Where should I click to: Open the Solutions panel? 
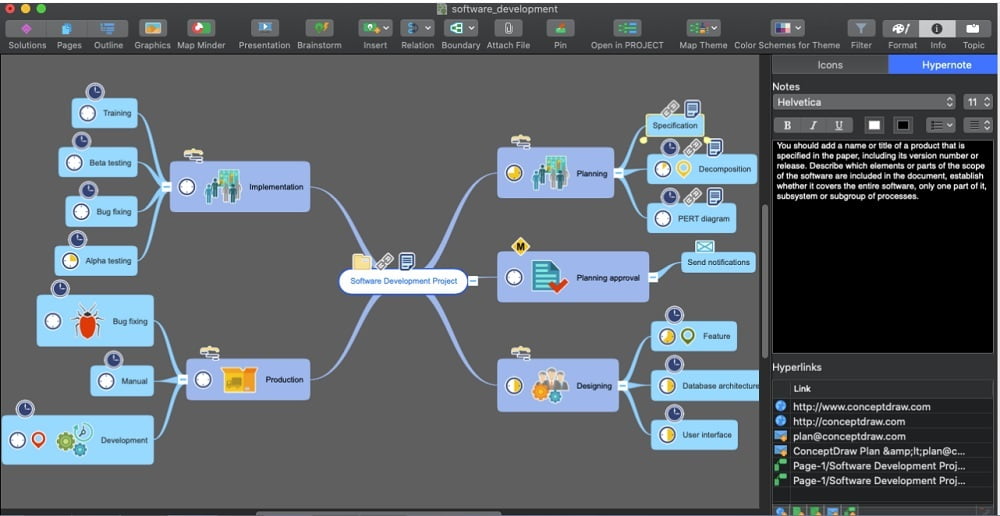click(x=27, y=29)
